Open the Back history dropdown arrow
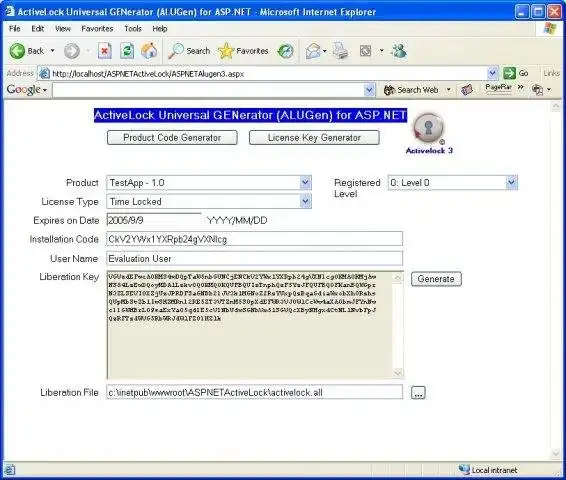The image size is (566, 480). [53, 51]
